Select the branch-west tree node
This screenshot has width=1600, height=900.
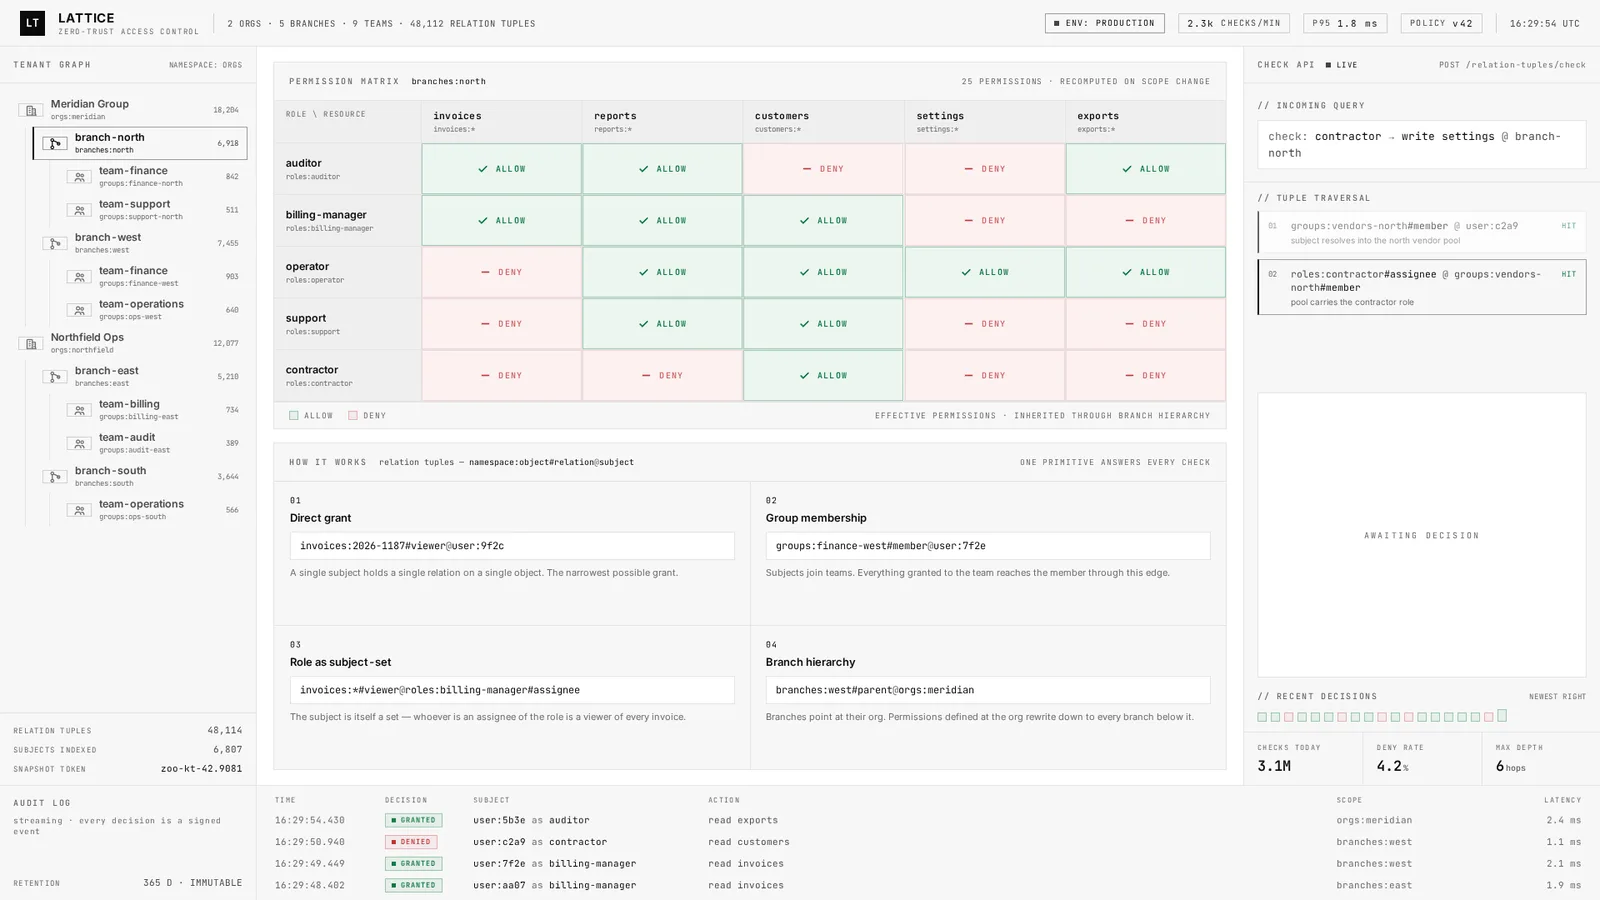tap(140, 243)
